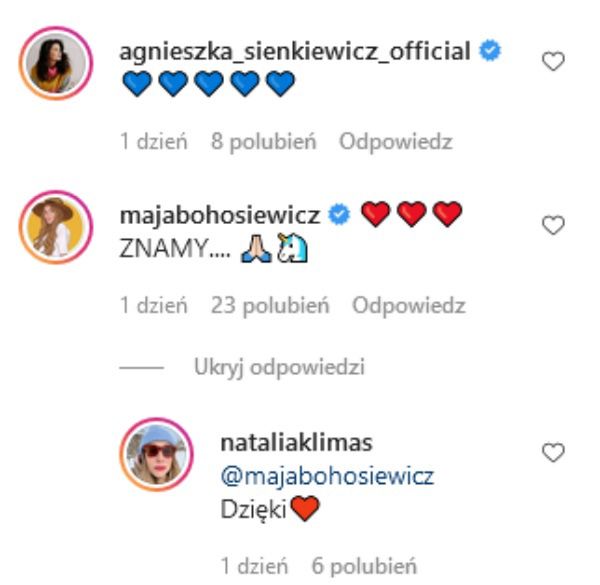Click verified badge next to majabohosiewicz
Image resolution: width=600 pixels, height=585 pixels.
[338, 215]
